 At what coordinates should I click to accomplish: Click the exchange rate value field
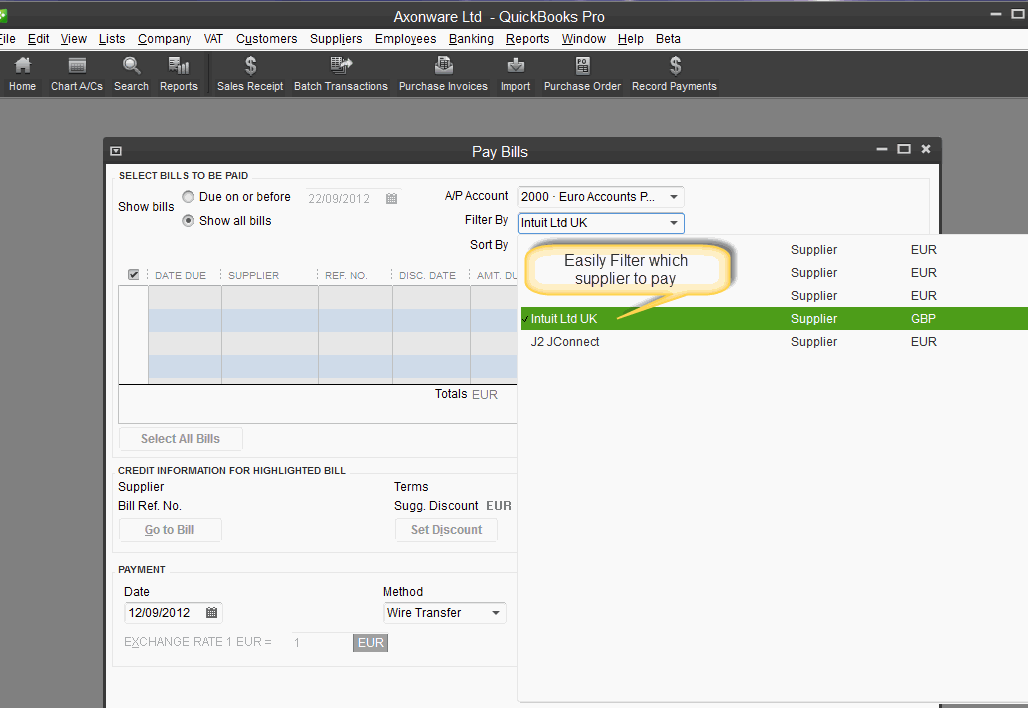click(323, 642)
